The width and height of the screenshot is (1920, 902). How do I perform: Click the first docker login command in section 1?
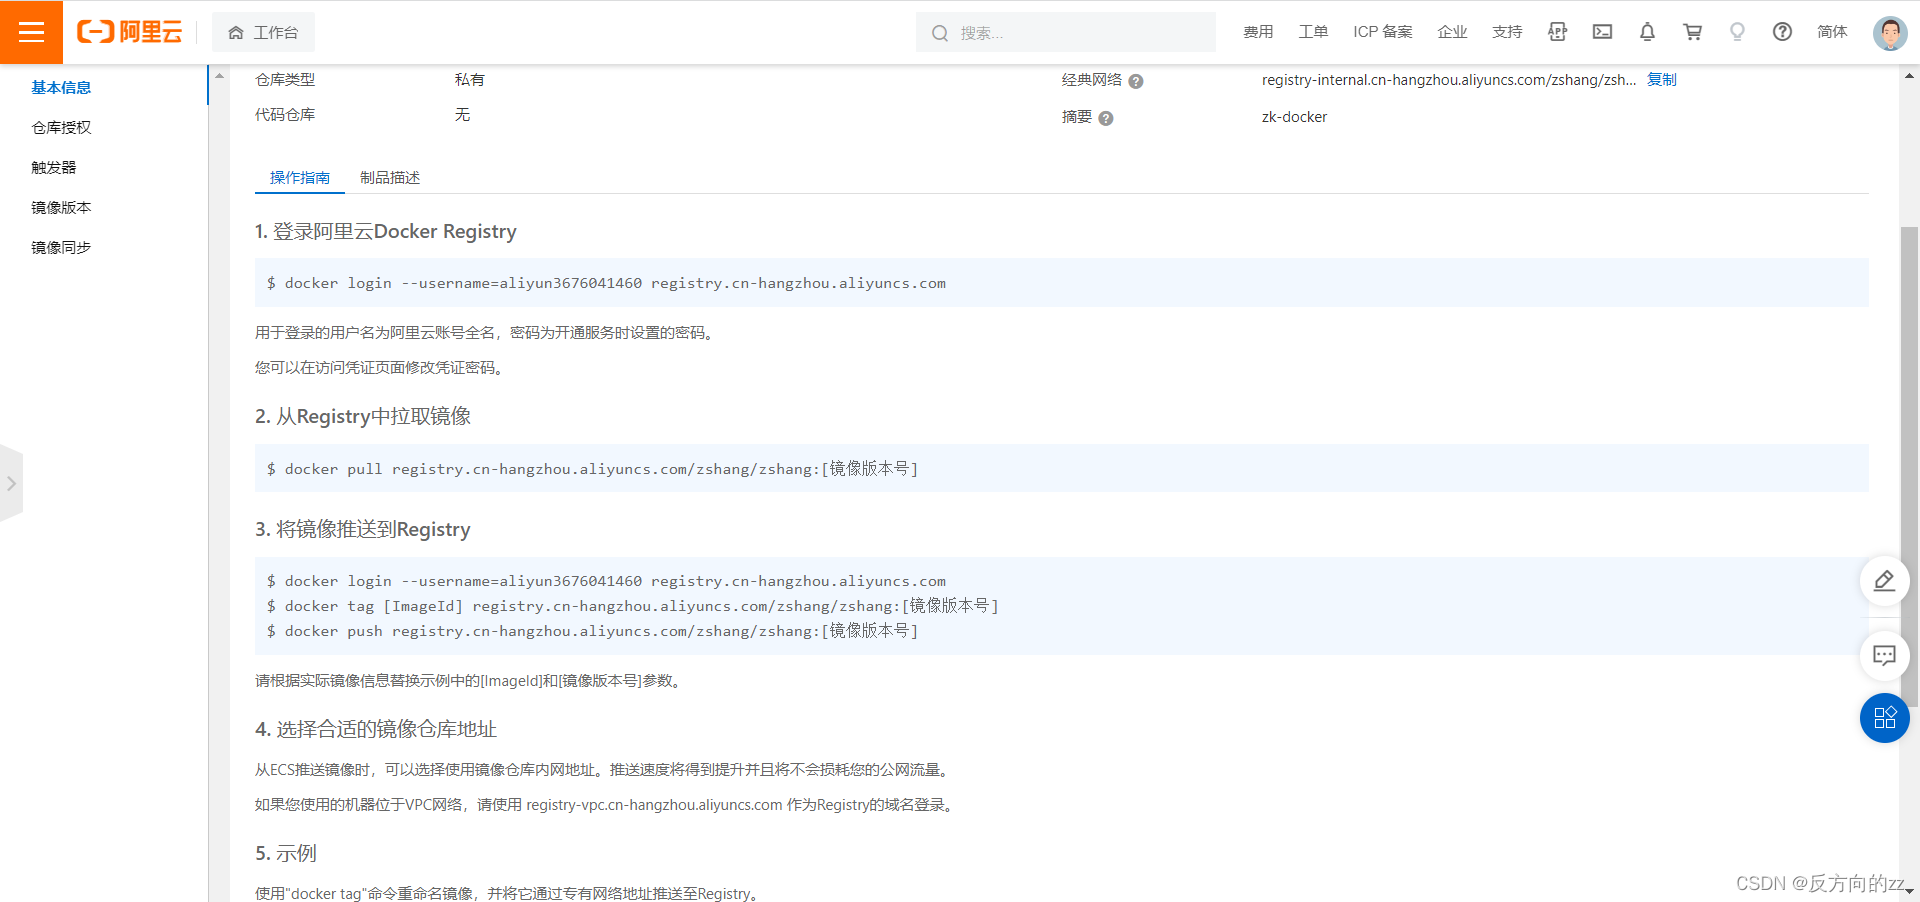[606, 283]
